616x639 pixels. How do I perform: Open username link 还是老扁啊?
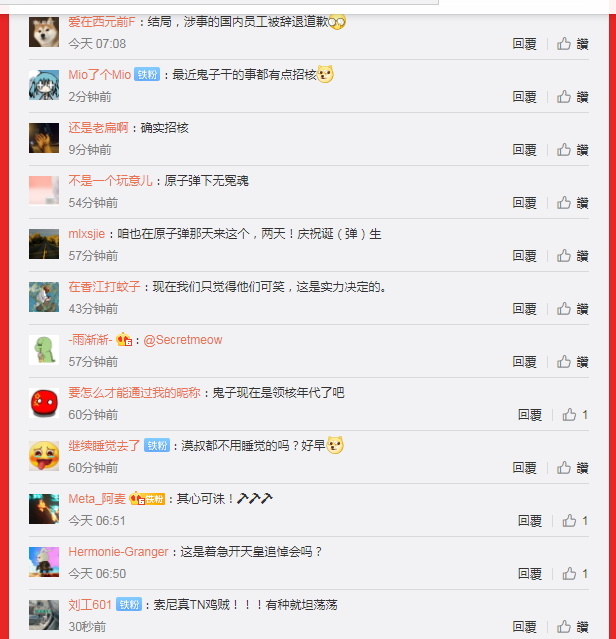click(99, 128)
